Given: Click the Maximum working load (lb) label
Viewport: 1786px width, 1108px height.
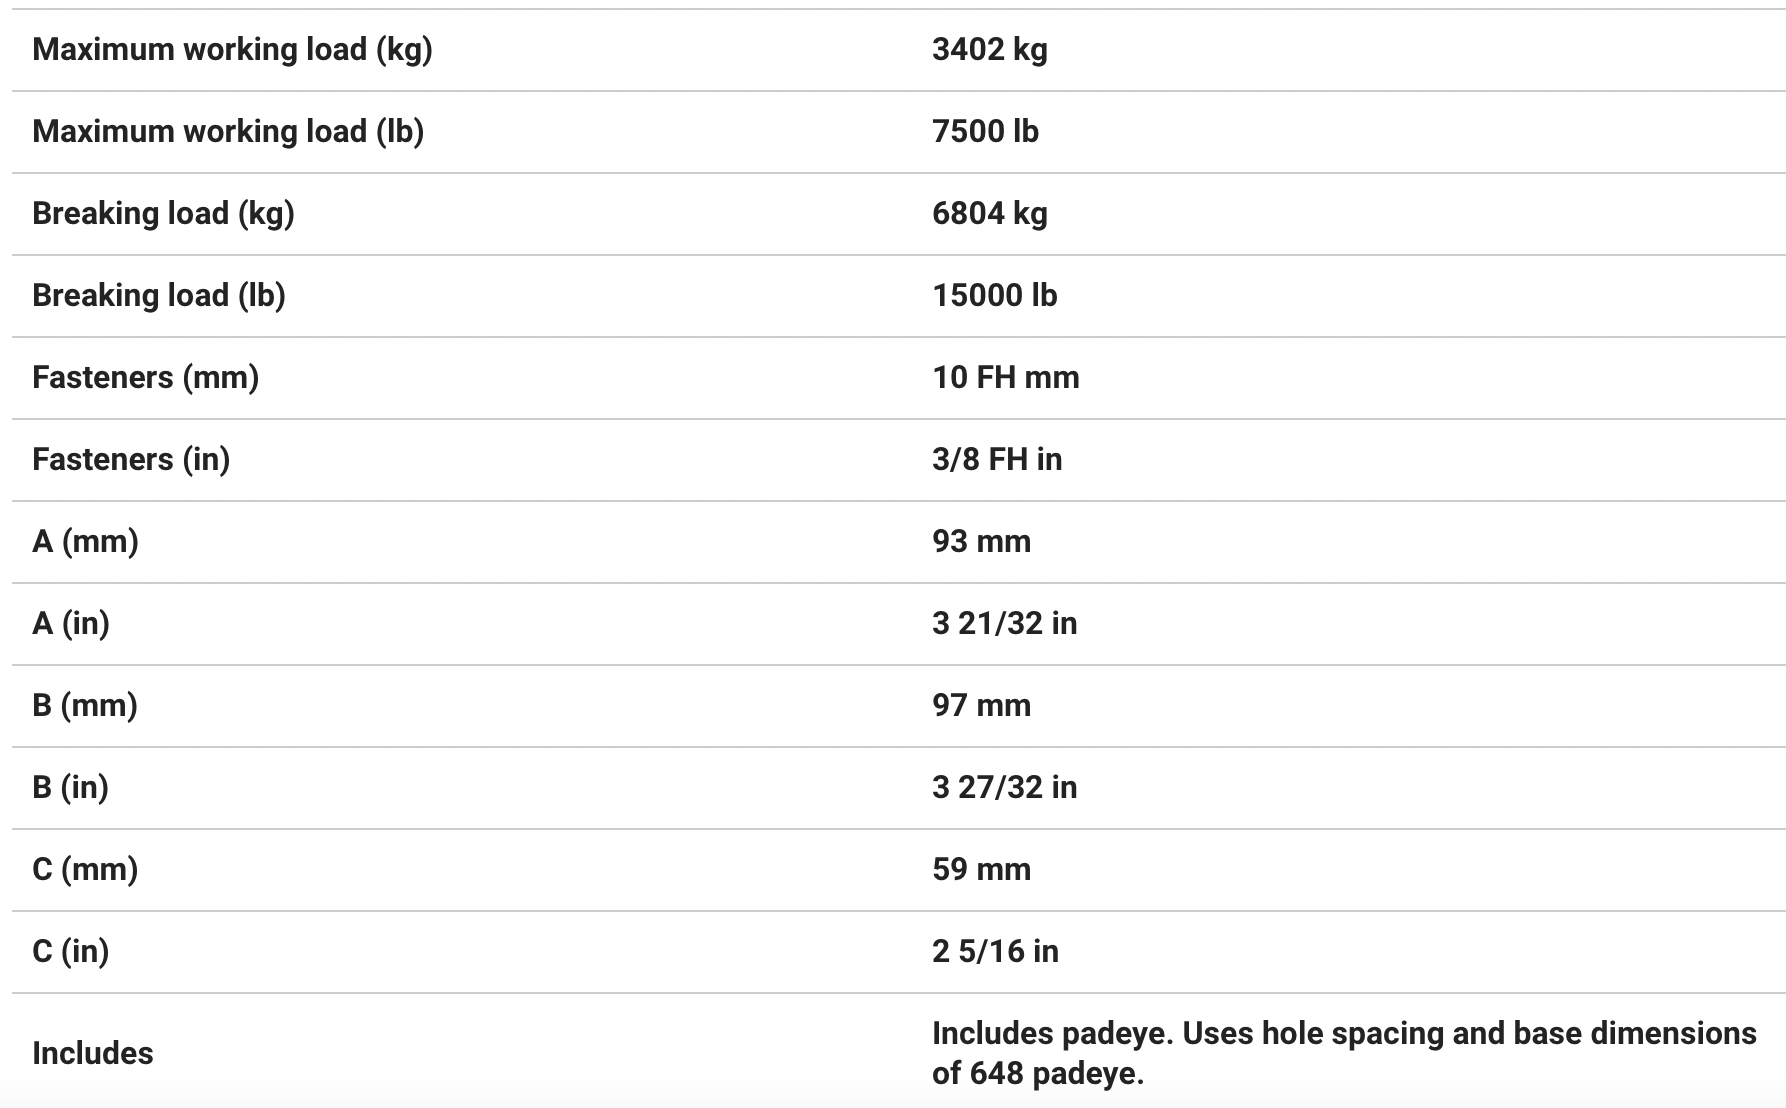Looking at the screenshot, I should (x=228, y=132).
